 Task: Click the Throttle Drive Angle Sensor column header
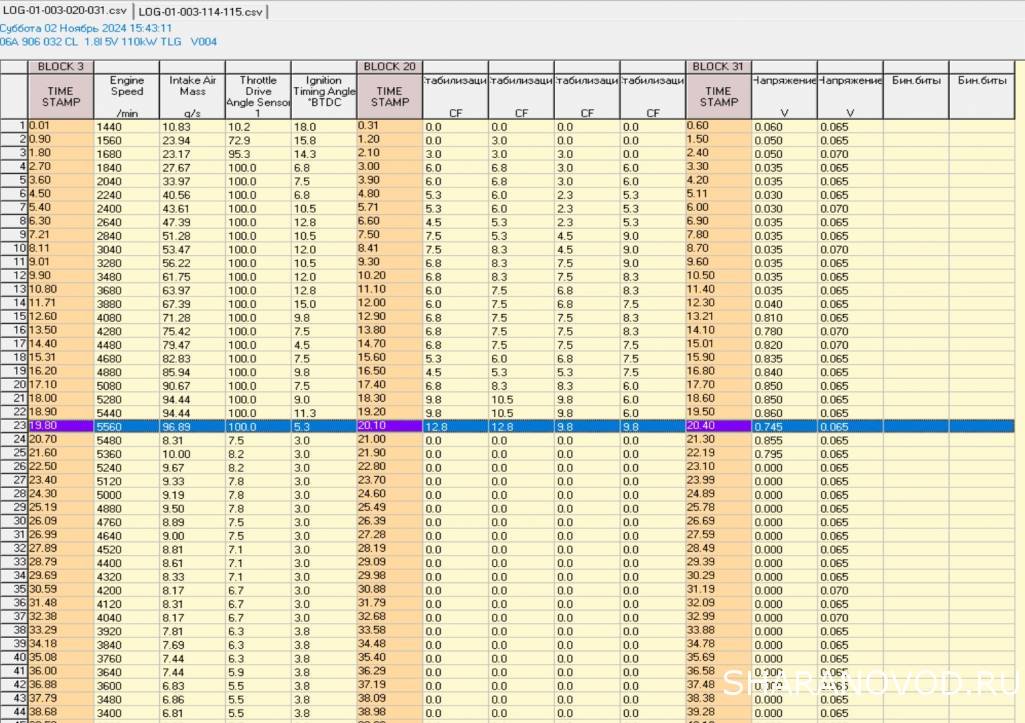pos(258,95)
